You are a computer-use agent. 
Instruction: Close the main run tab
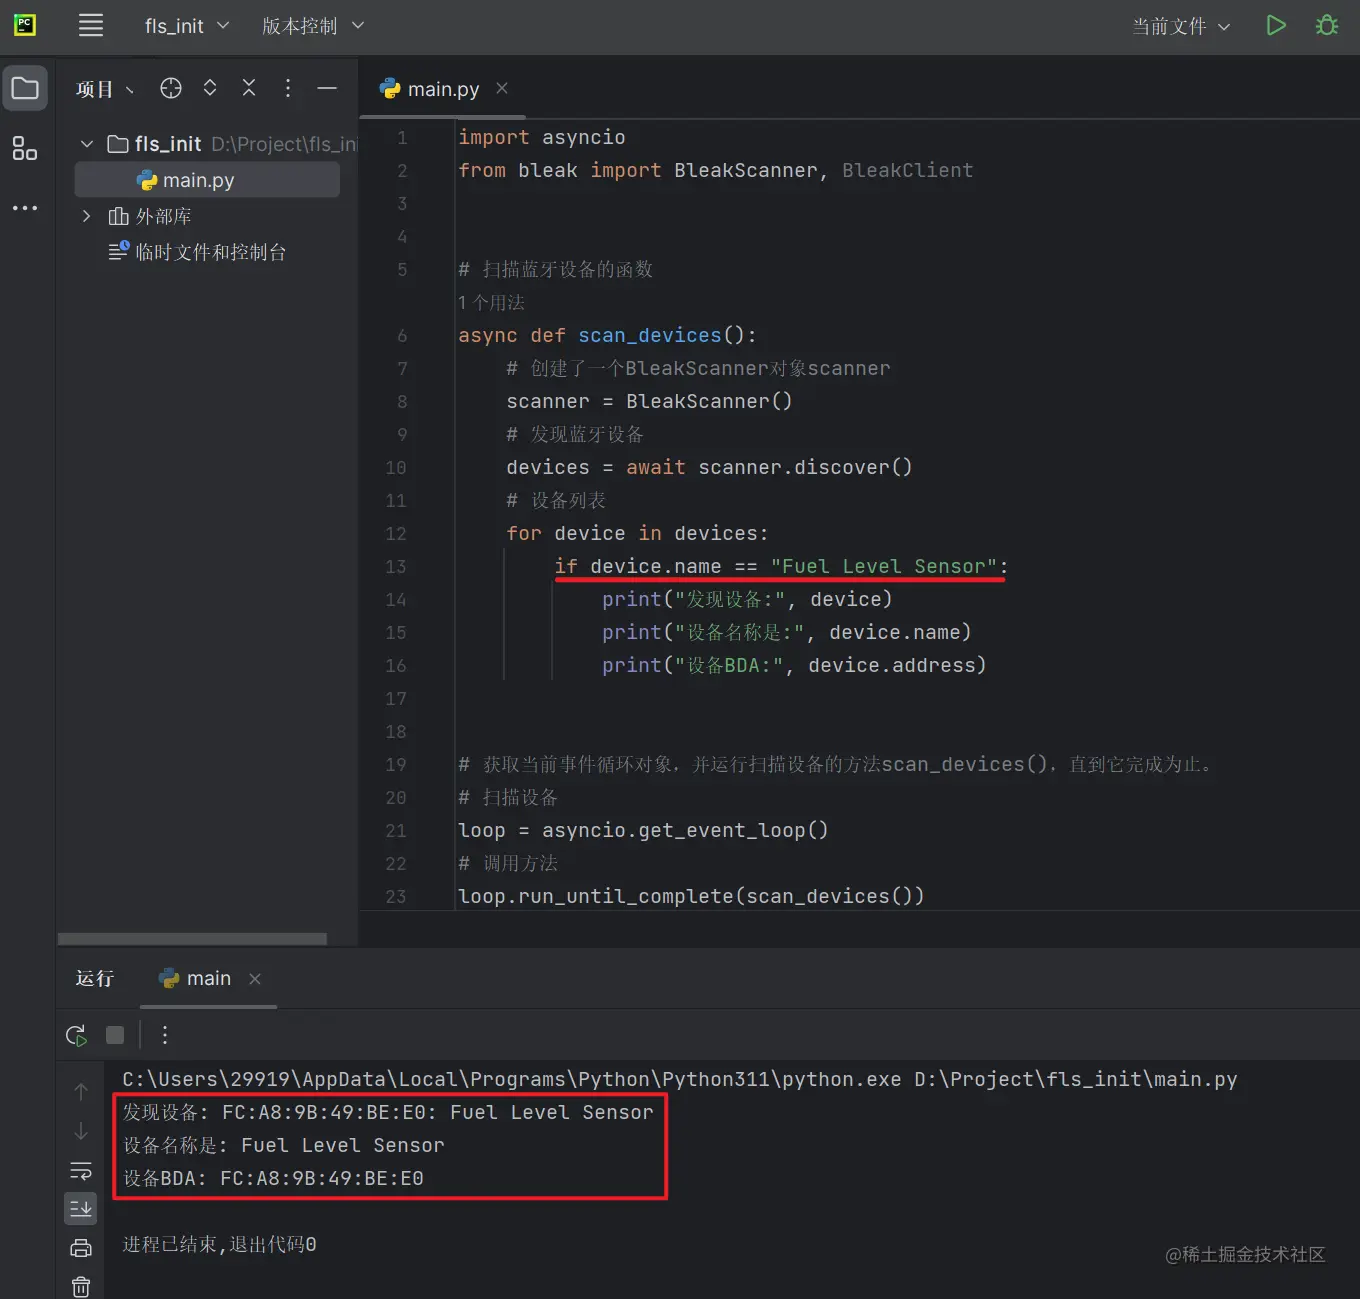point(255,979)
